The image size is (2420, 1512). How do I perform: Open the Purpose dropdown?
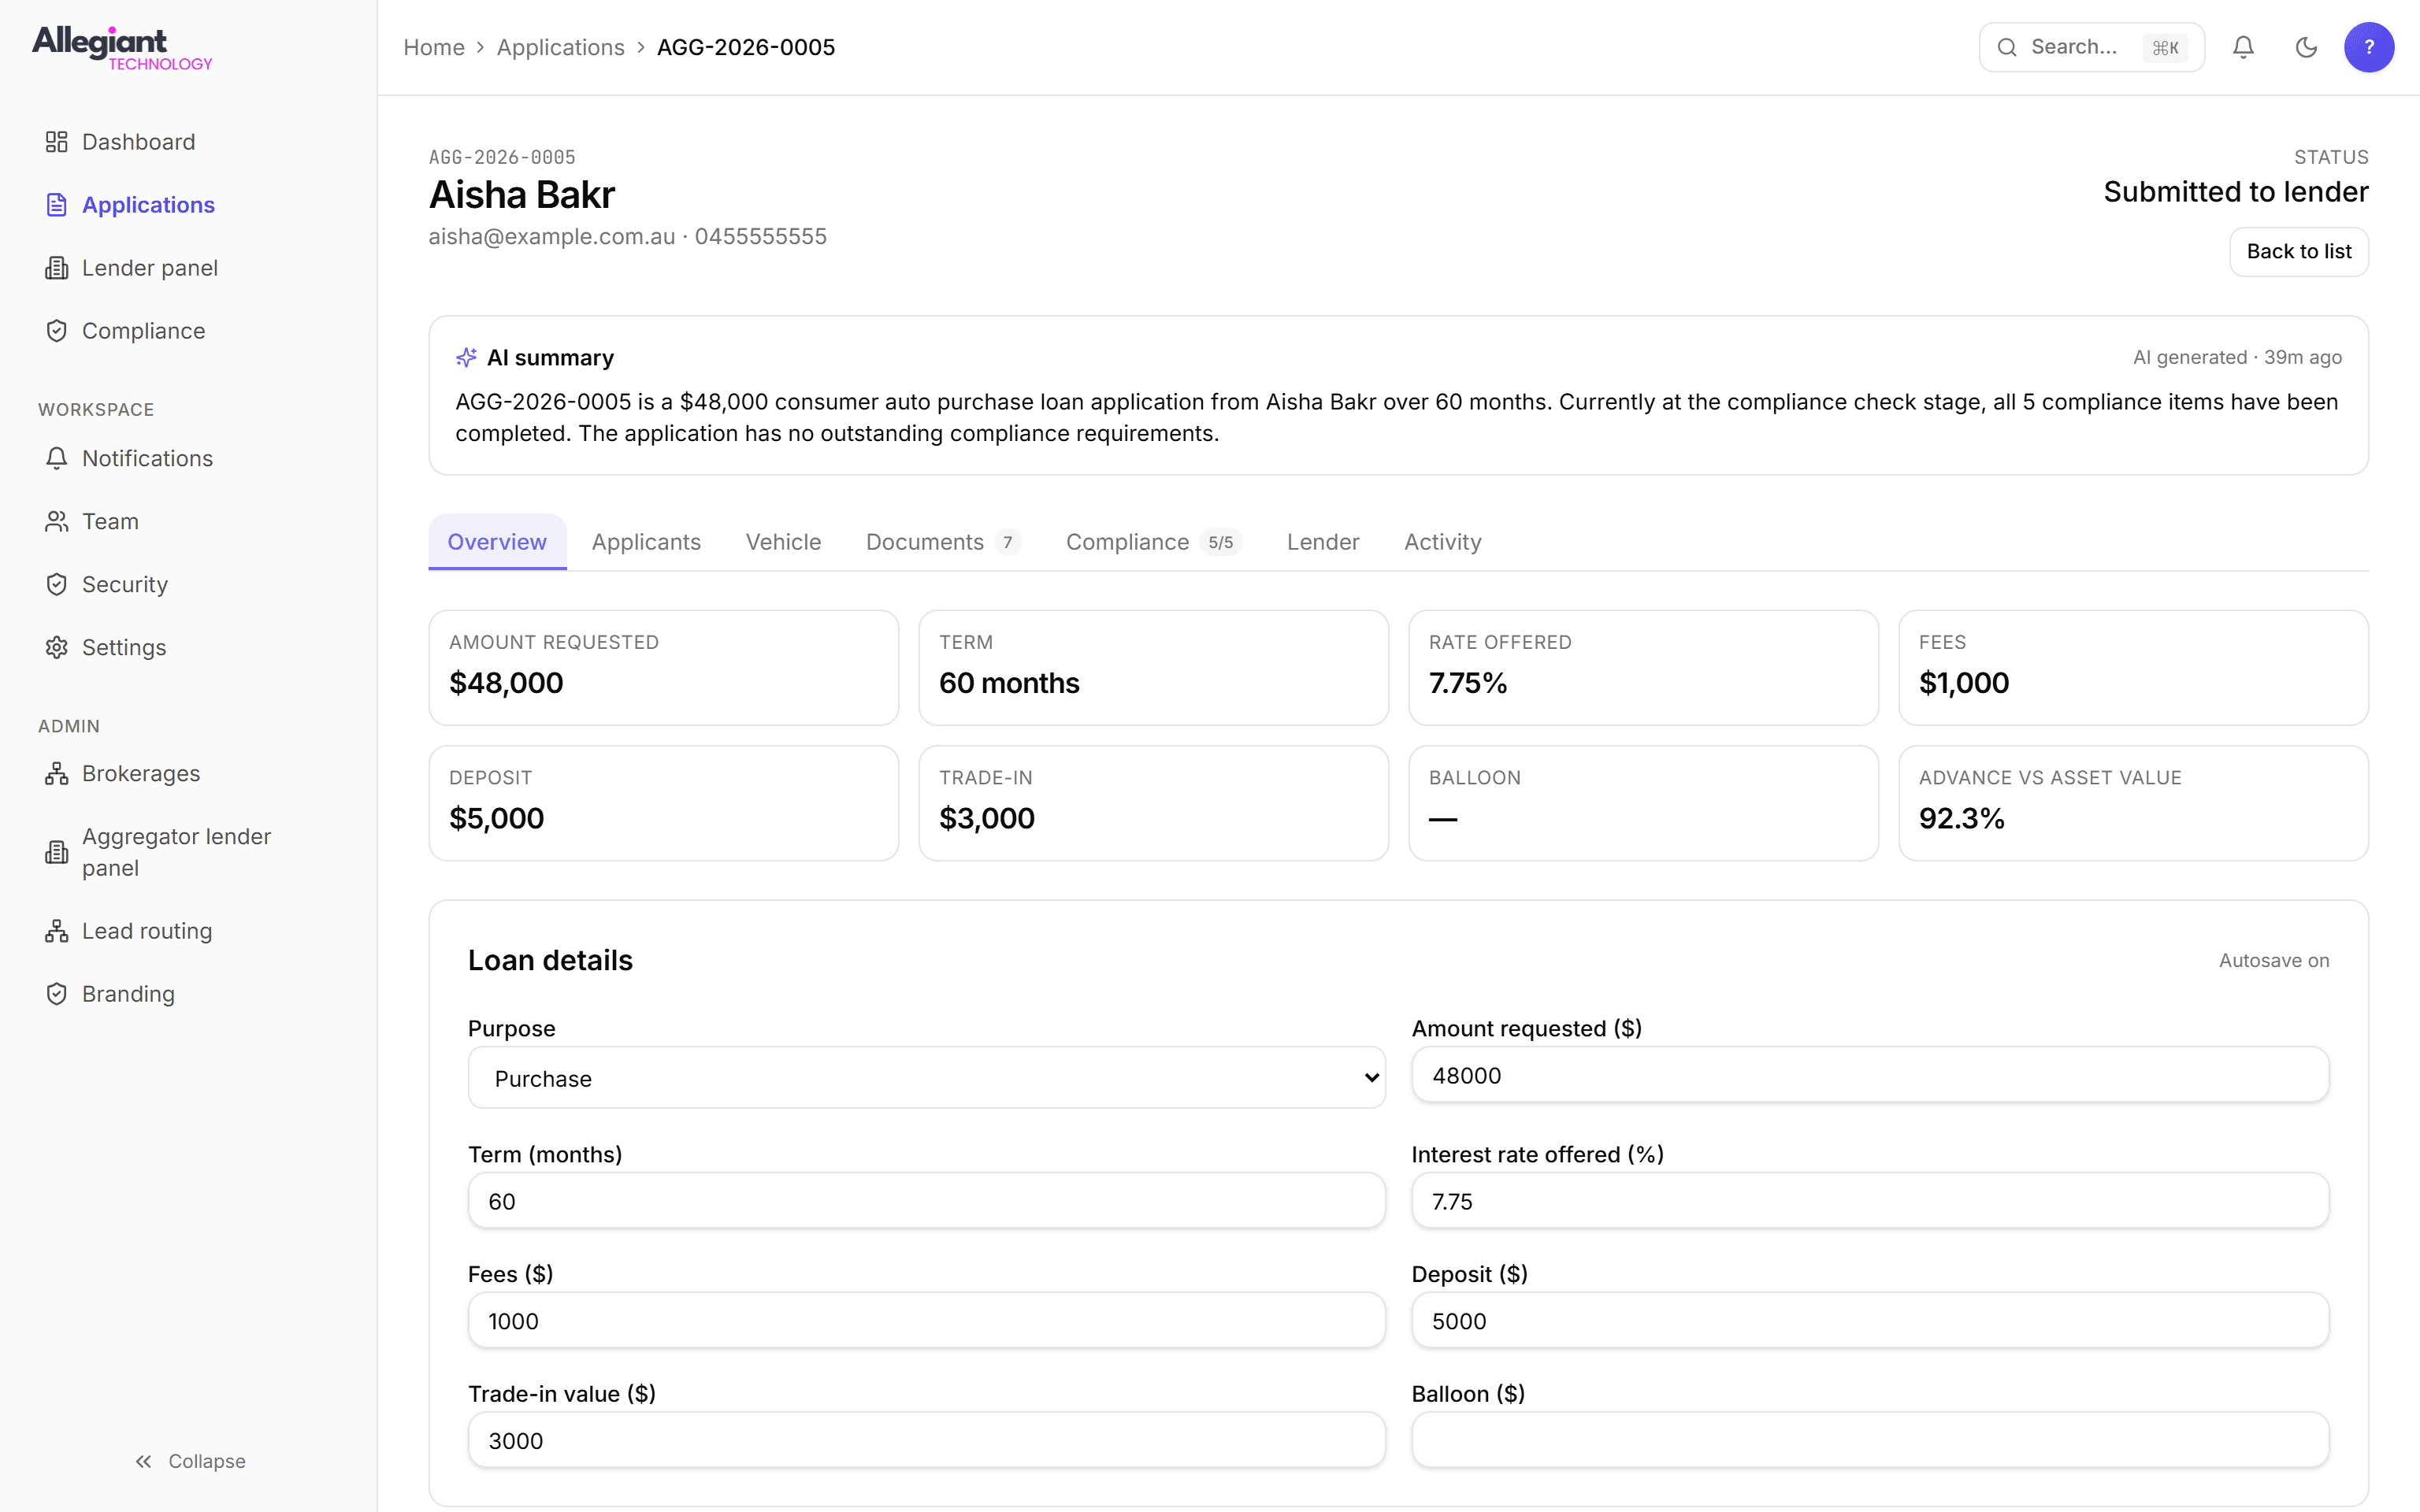[x=926, y=1078]
